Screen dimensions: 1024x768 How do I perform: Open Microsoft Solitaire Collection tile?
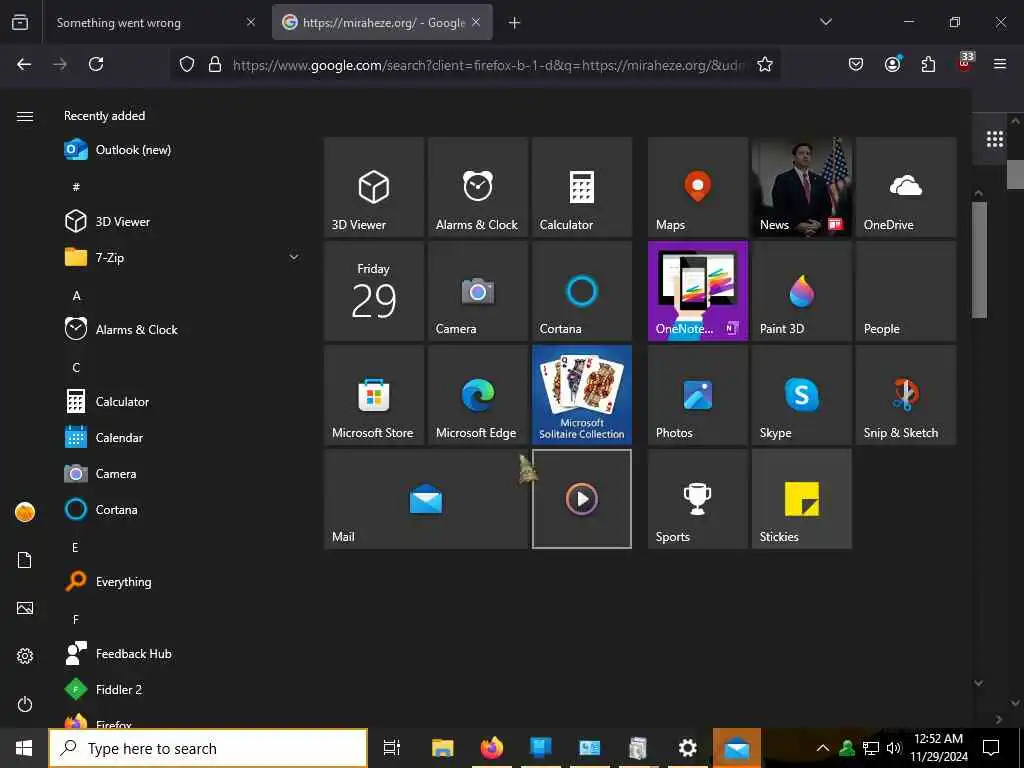[582, 395]
